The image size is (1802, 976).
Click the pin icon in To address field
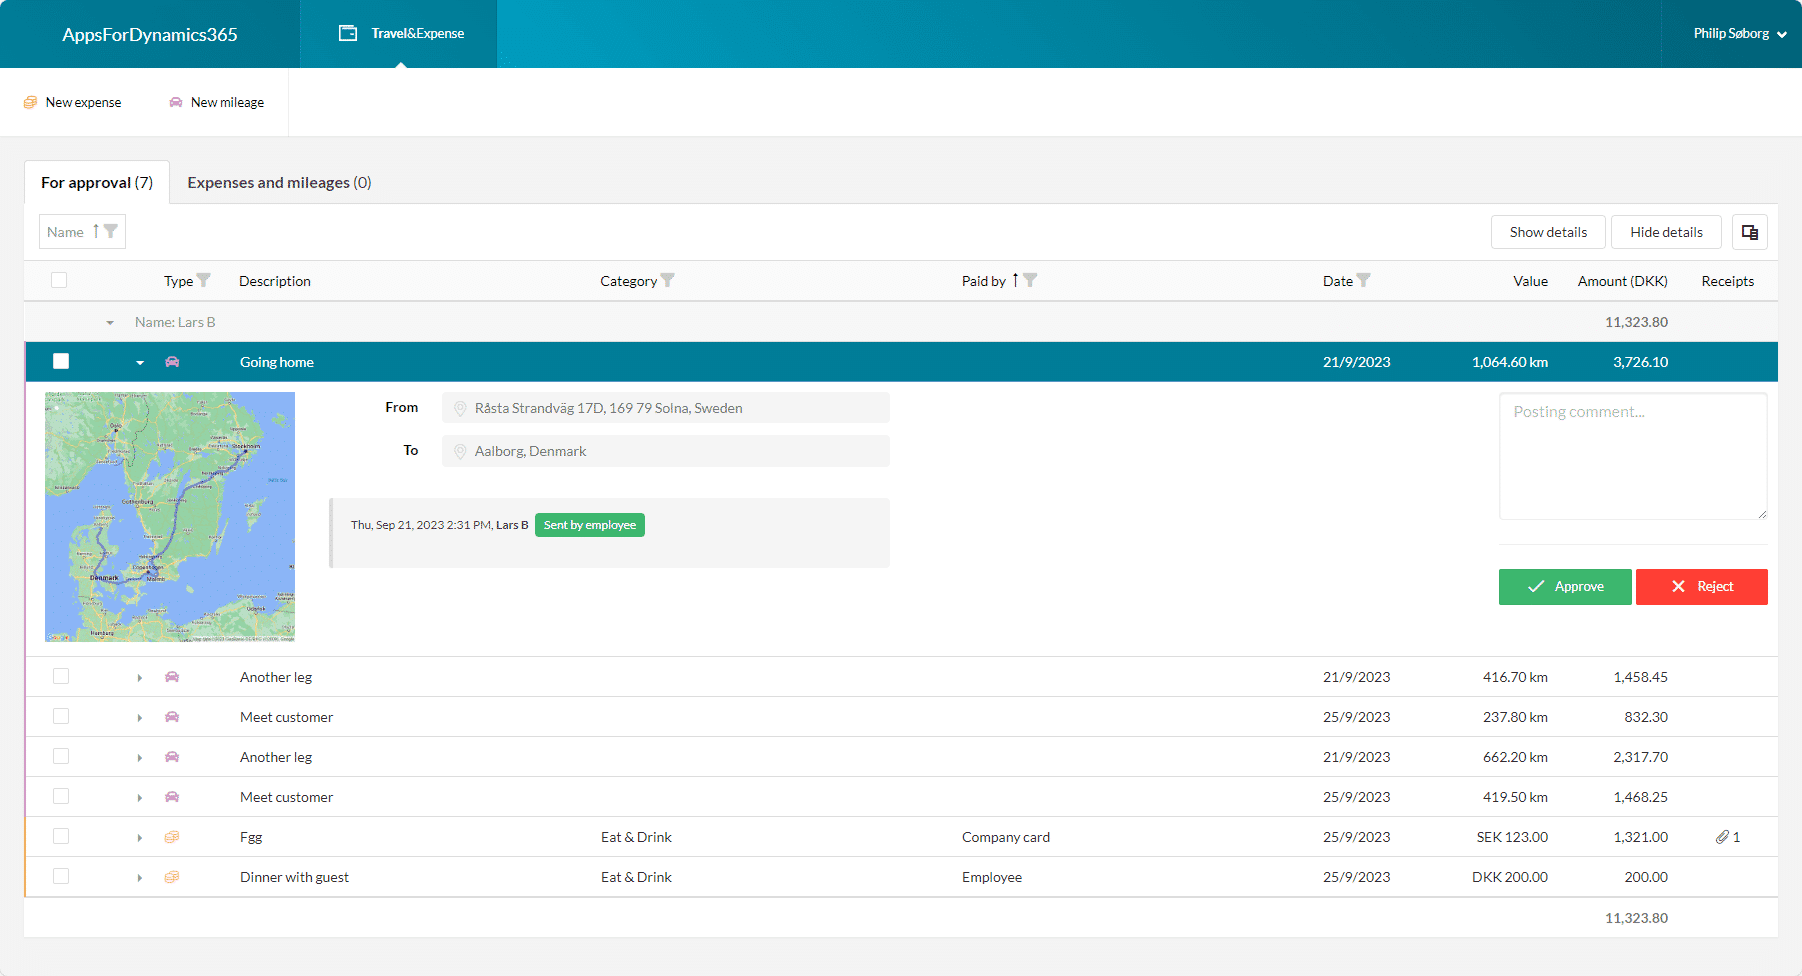tap(460, 451)
